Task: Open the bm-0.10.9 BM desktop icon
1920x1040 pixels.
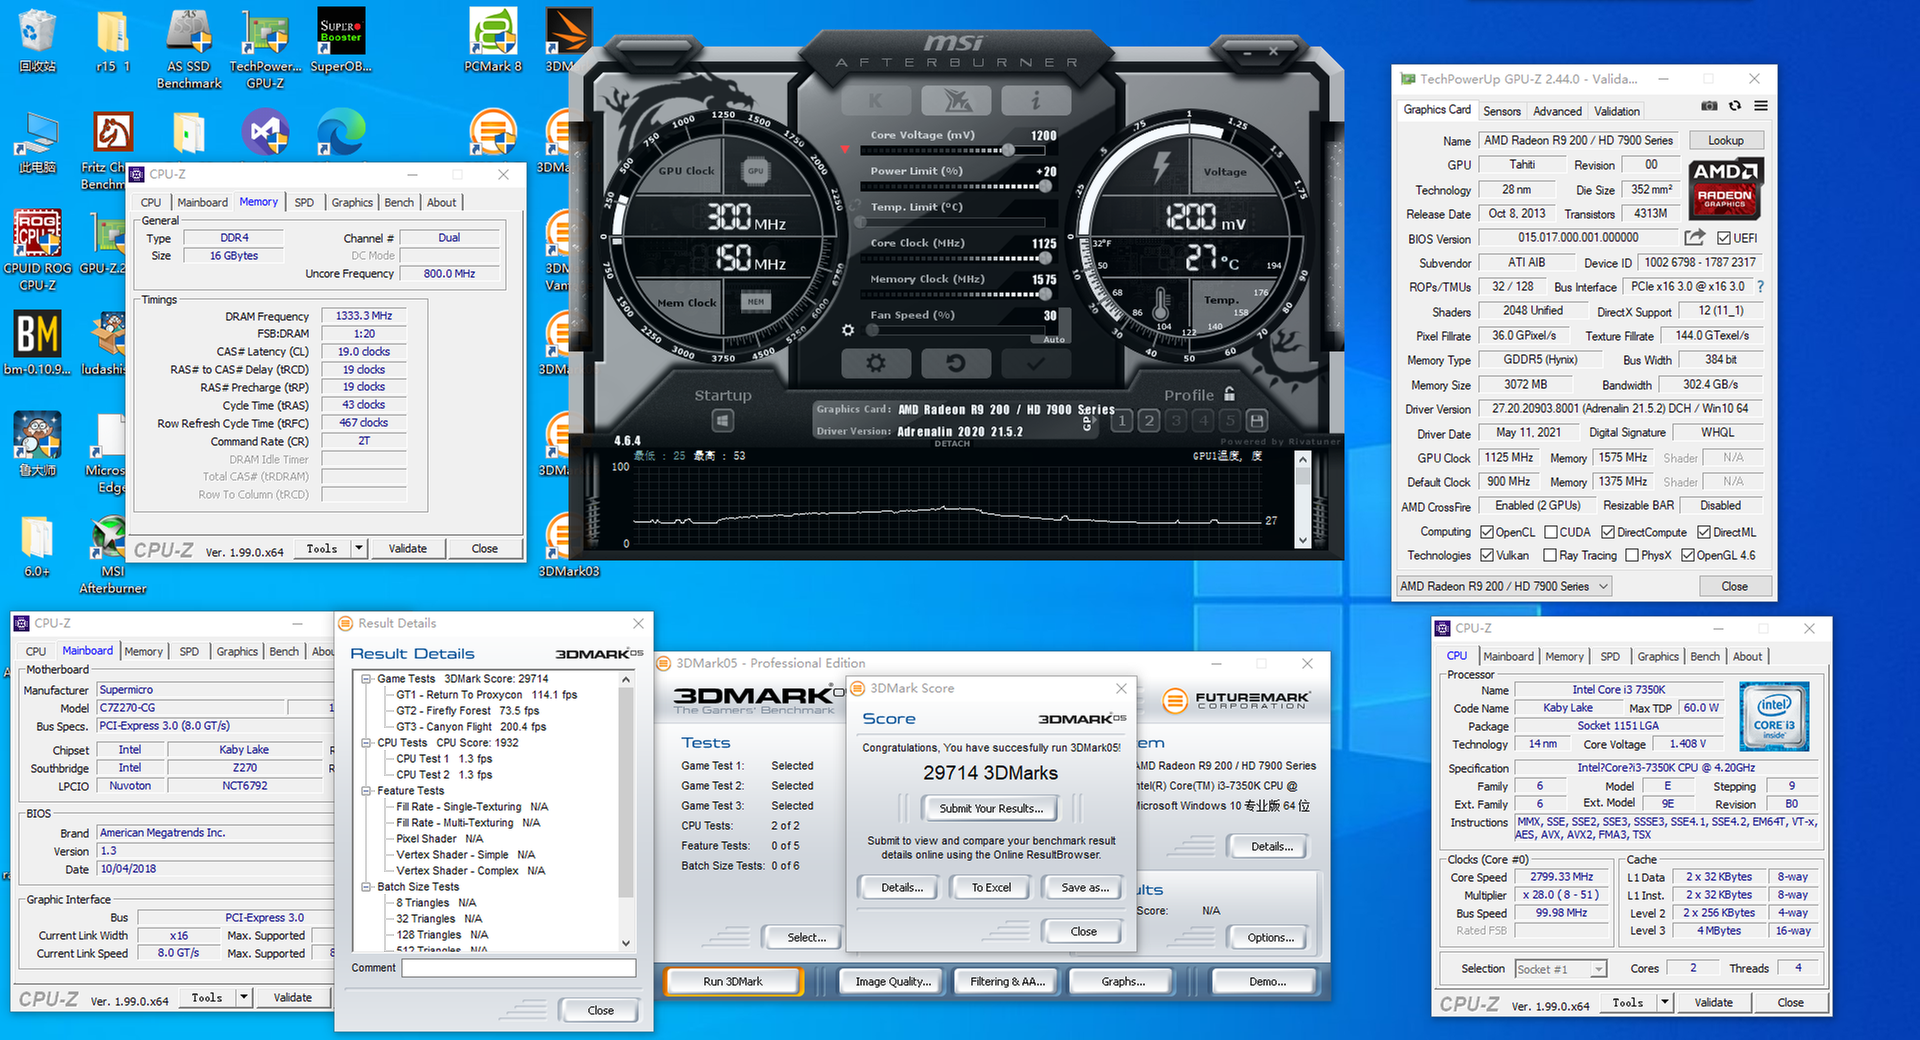Action: click(37, 342)
